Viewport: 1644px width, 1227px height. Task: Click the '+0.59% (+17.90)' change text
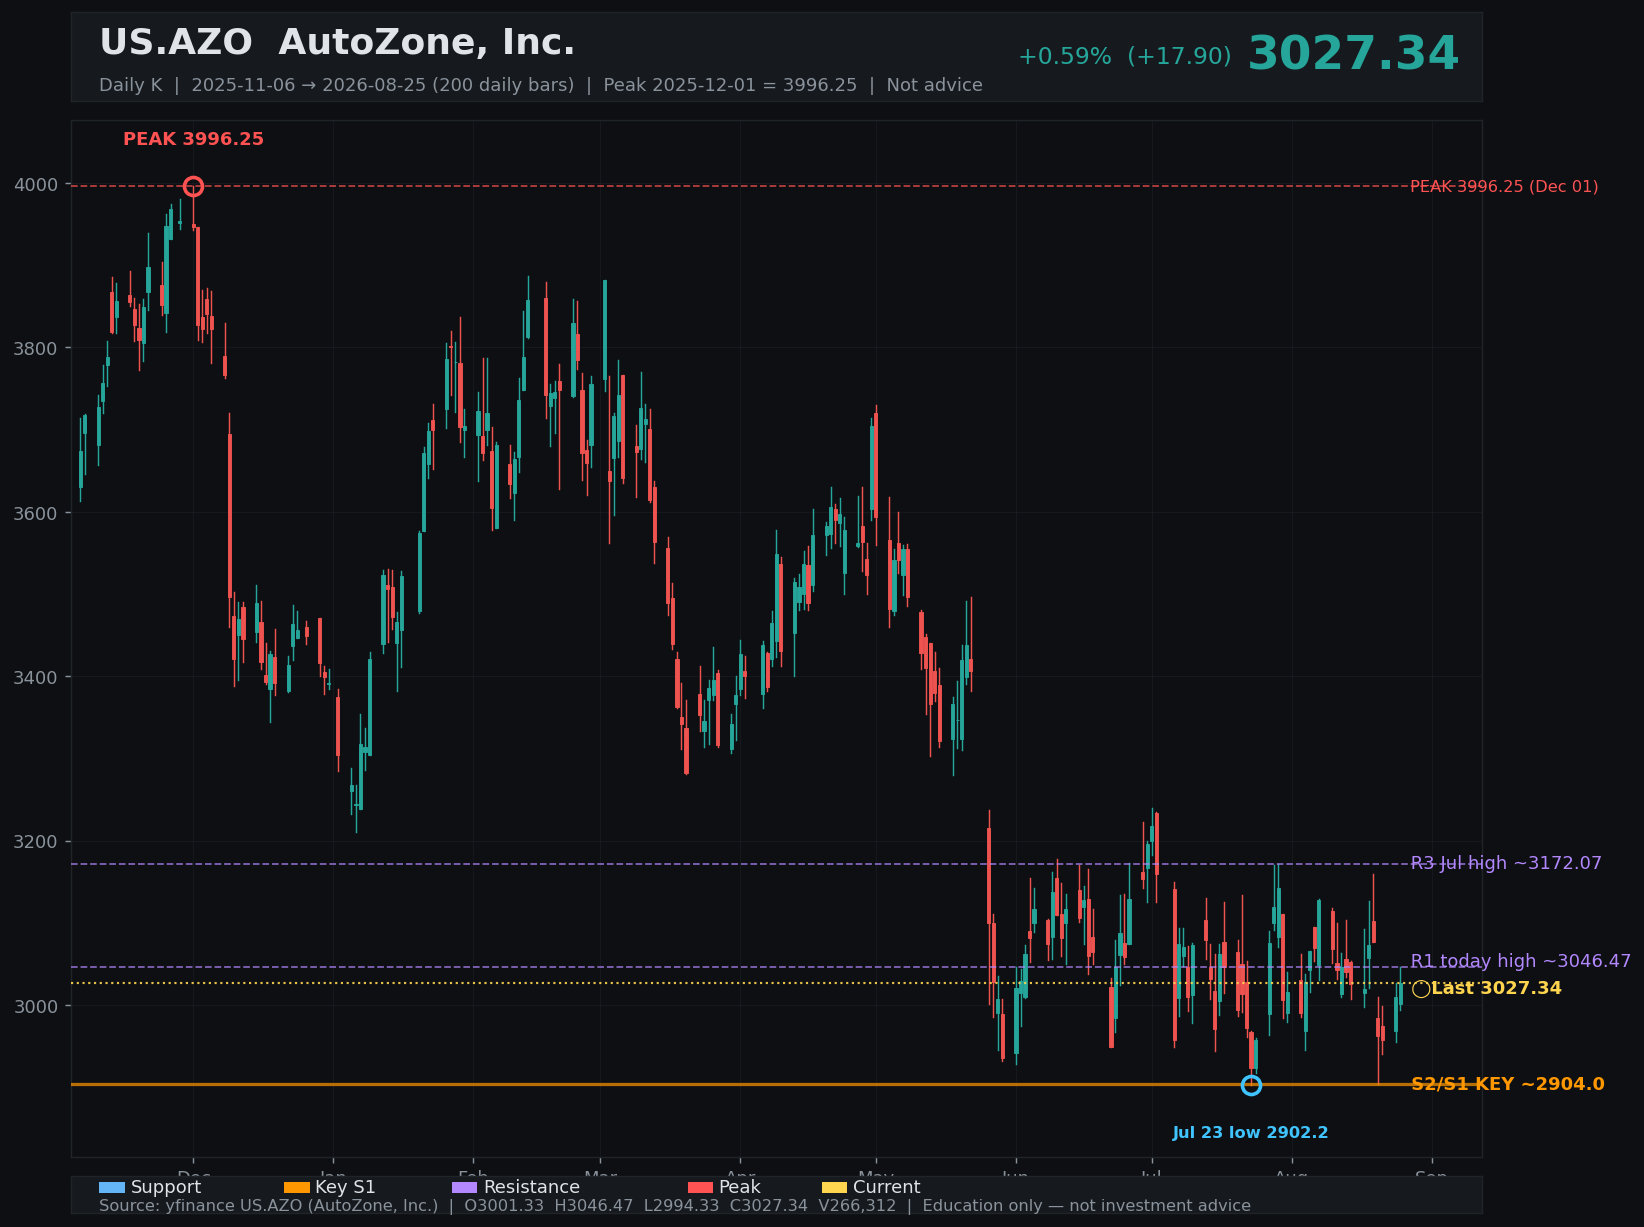[1125, 57]
